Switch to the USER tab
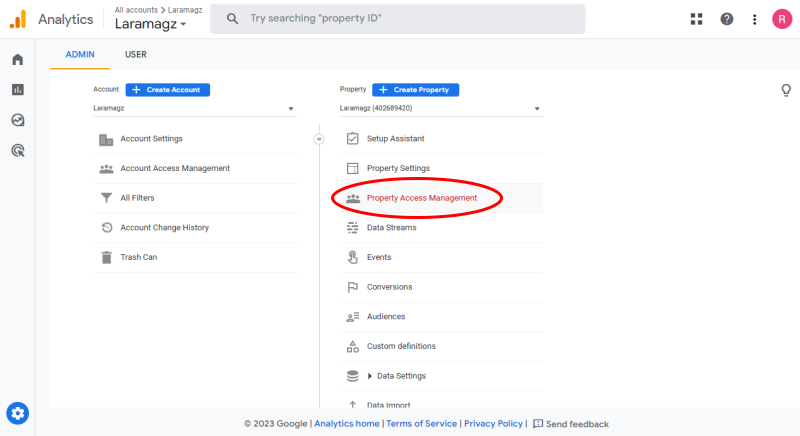This screenshot has width=800, height=436. click(136, 55)
